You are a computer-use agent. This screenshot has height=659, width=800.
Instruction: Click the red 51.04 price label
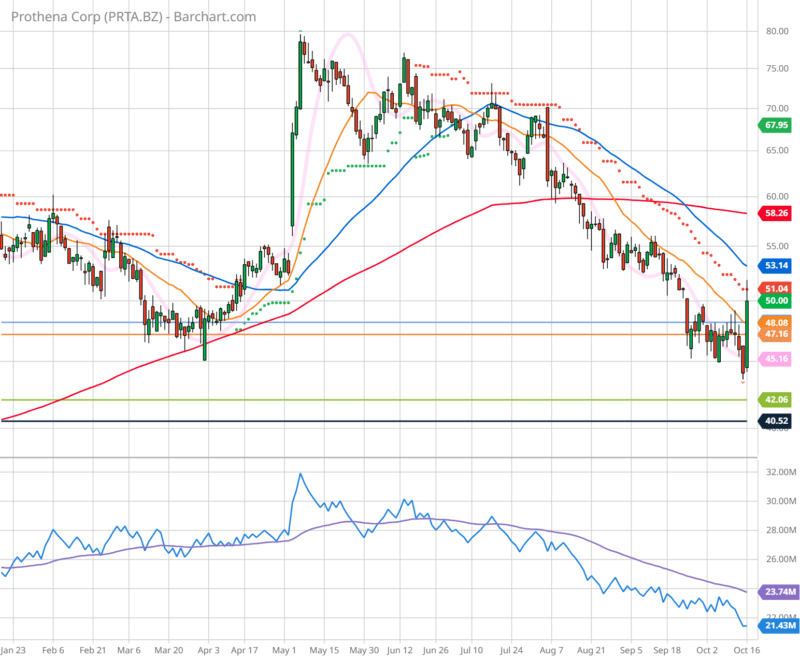[x=775, y=289]
